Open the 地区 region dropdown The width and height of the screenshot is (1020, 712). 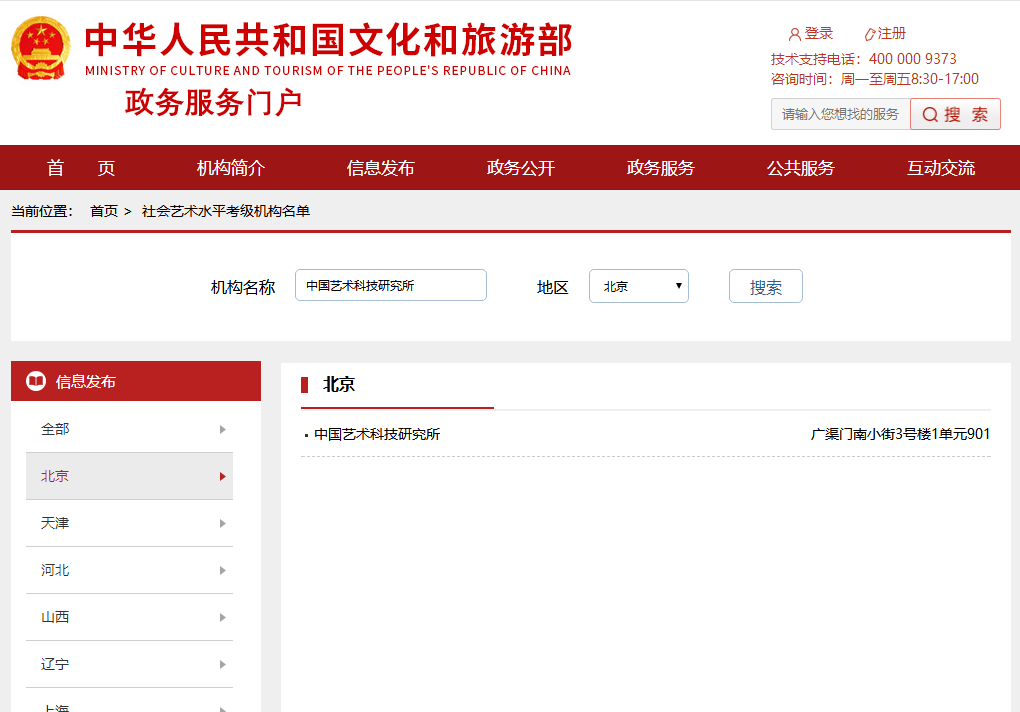tap(638, 286)
